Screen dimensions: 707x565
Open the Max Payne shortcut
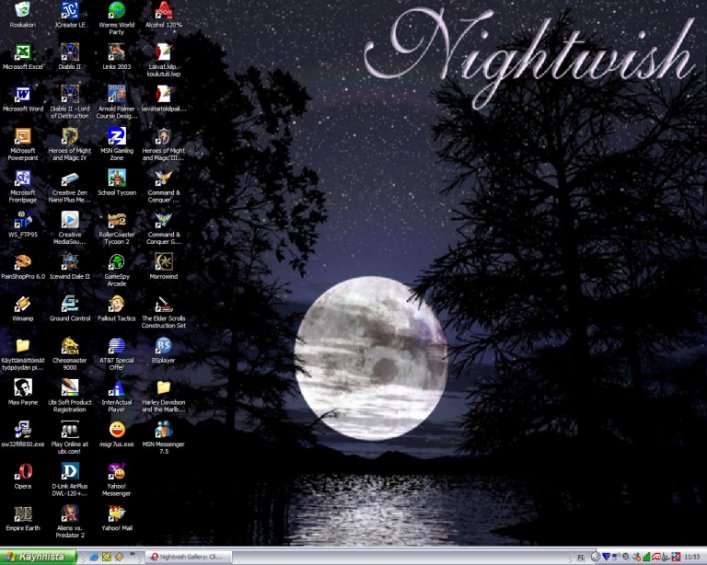(x=23, y=387)
